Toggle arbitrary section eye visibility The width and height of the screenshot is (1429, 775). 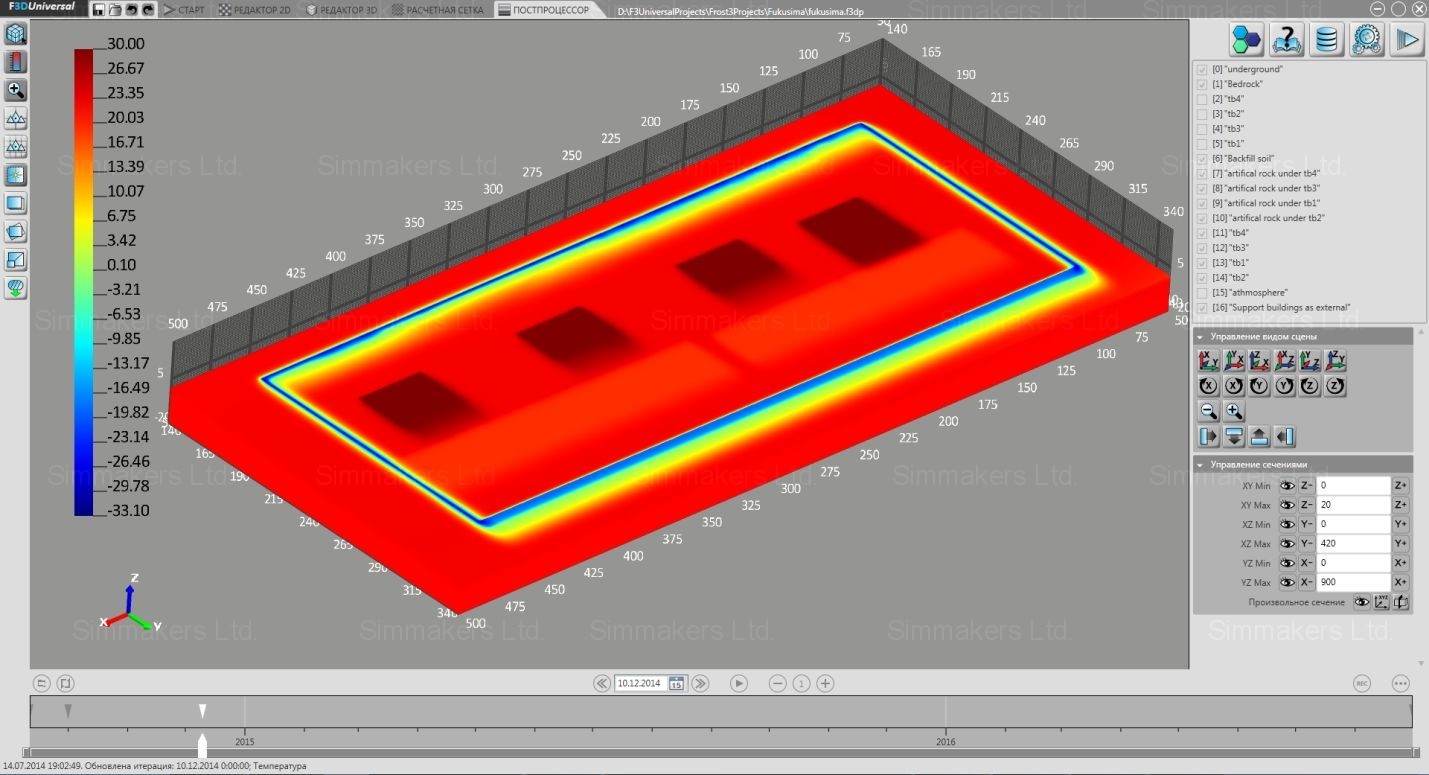[1361, 602]
